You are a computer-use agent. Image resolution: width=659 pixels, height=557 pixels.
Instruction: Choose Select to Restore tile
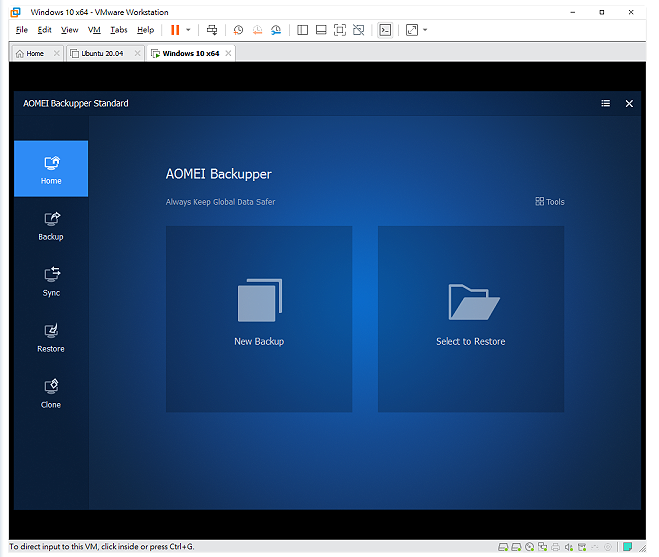coord(471,319)
